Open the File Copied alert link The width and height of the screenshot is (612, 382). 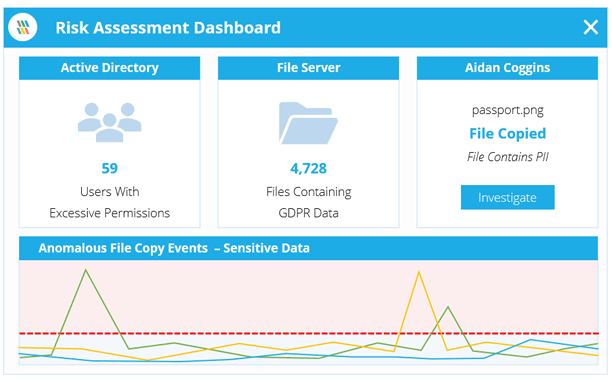pos(507,133)
